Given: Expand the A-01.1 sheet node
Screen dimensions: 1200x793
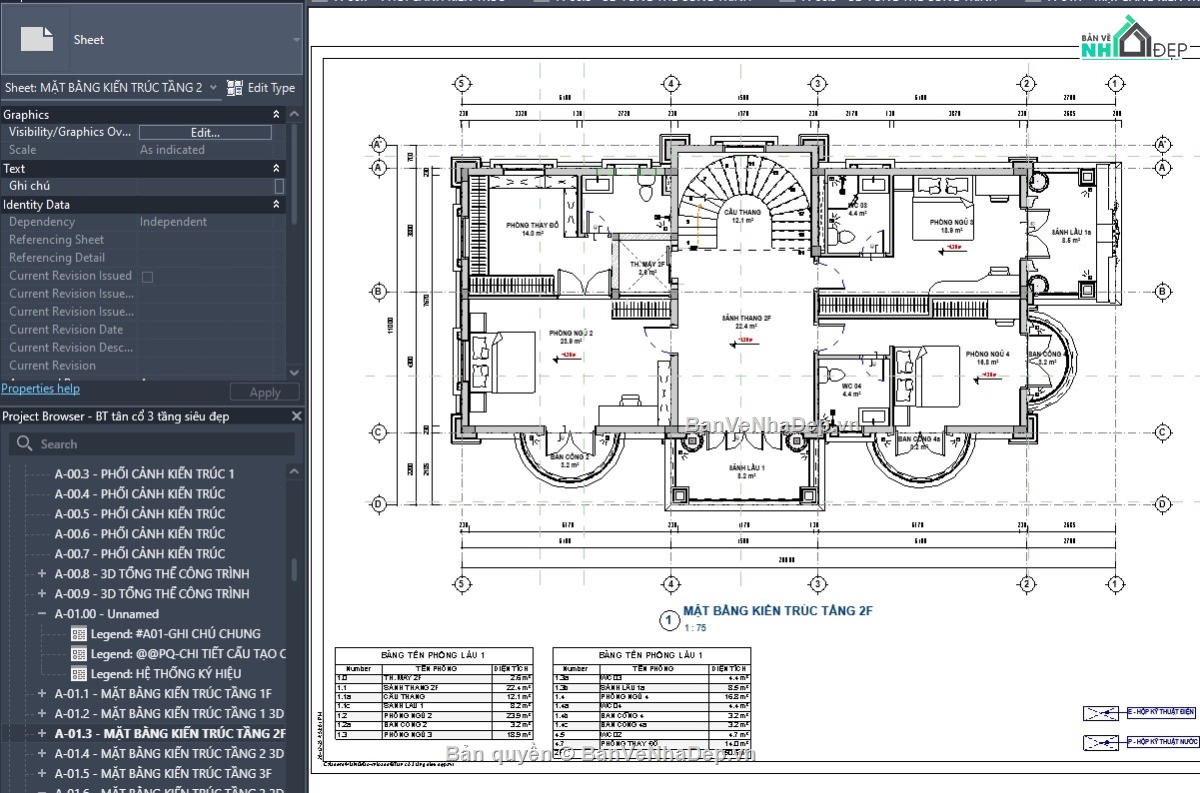Looking at the screenshot, I should coord(42,694).
